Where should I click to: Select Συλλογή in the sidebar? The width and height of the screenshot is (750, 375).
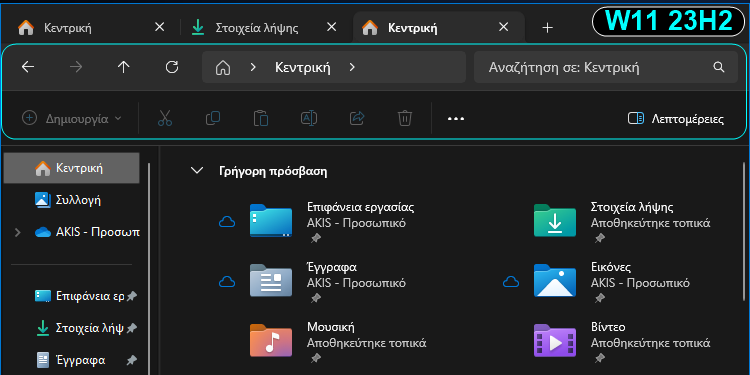[x=71, y=200]
